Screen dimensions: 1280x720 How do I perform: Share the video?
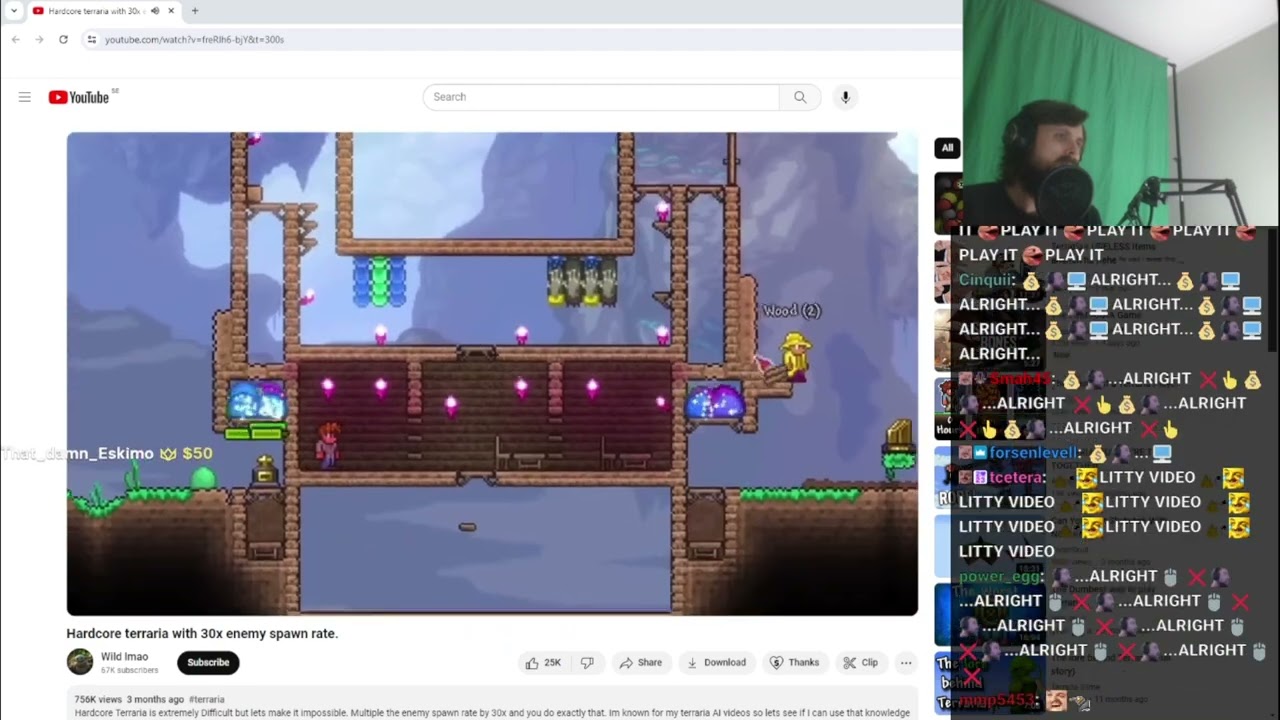[640, 662]
